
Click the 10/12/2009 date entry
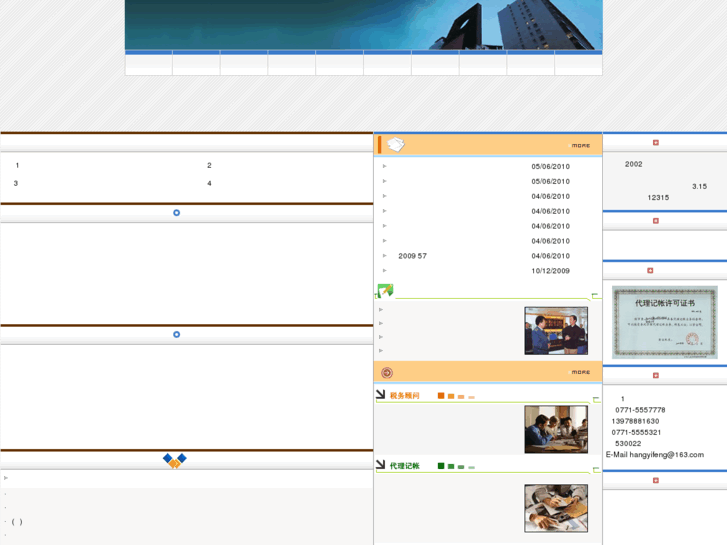[x=550, y=270]
